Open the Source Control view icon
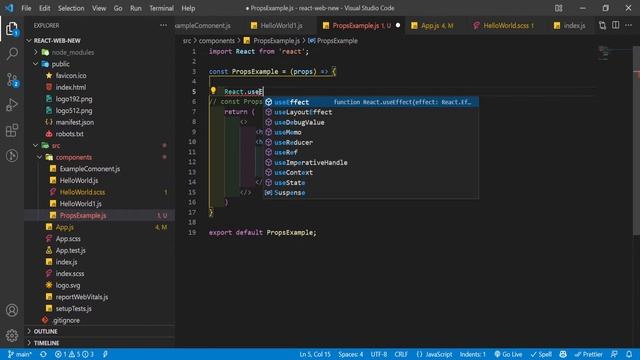 point(12,80)
